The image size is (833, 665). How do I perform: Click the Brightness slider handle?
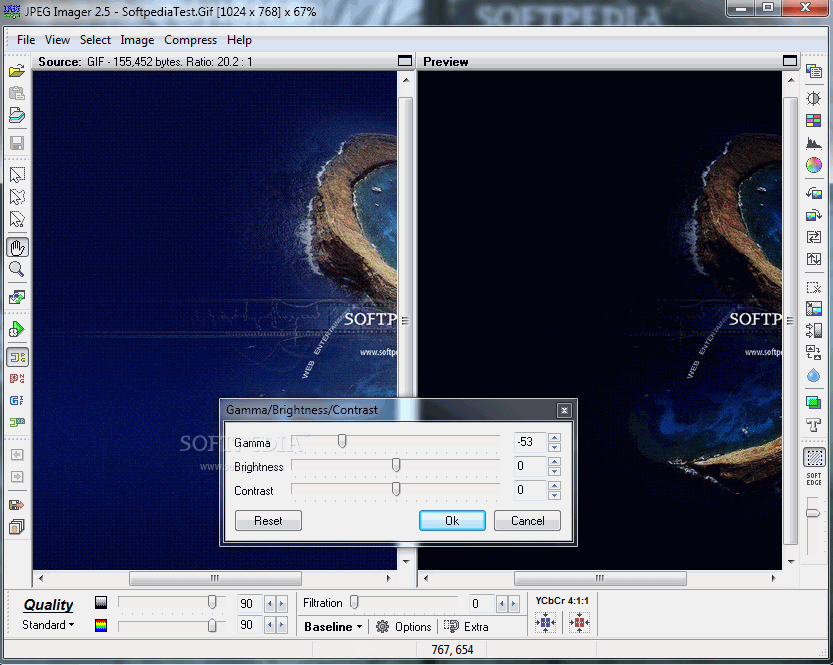click(396, 465)
